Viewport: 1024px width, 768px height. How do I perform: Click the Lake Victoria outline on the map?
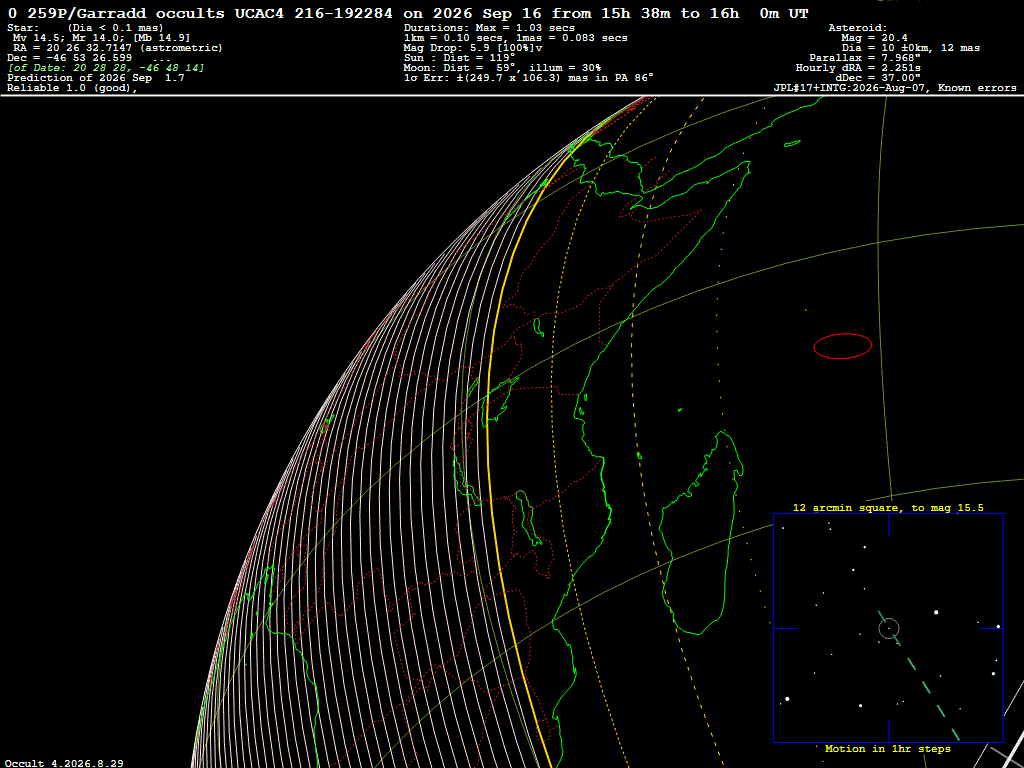tap(538, 326)
